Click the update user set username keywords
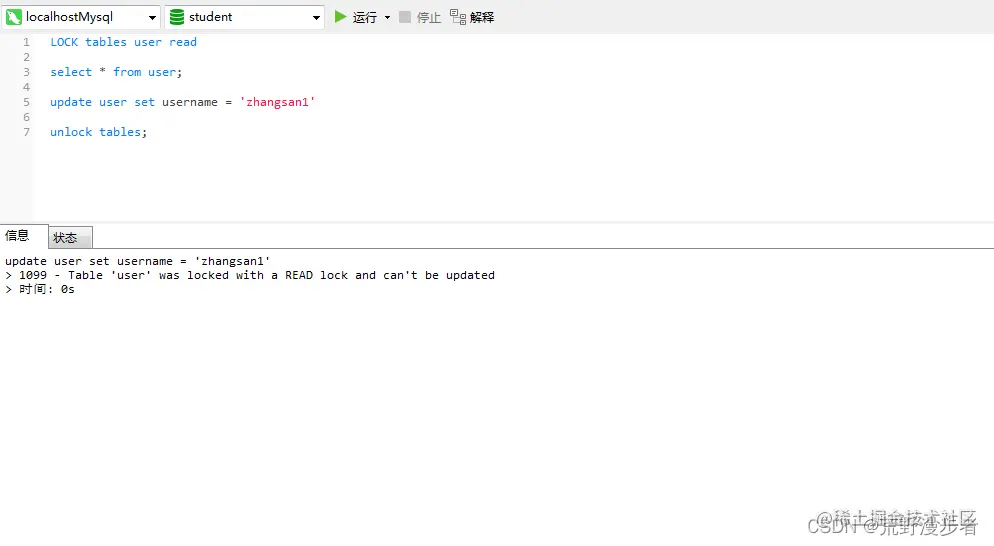994x546 pixels. pyautogui.click(x=134, y=102)
